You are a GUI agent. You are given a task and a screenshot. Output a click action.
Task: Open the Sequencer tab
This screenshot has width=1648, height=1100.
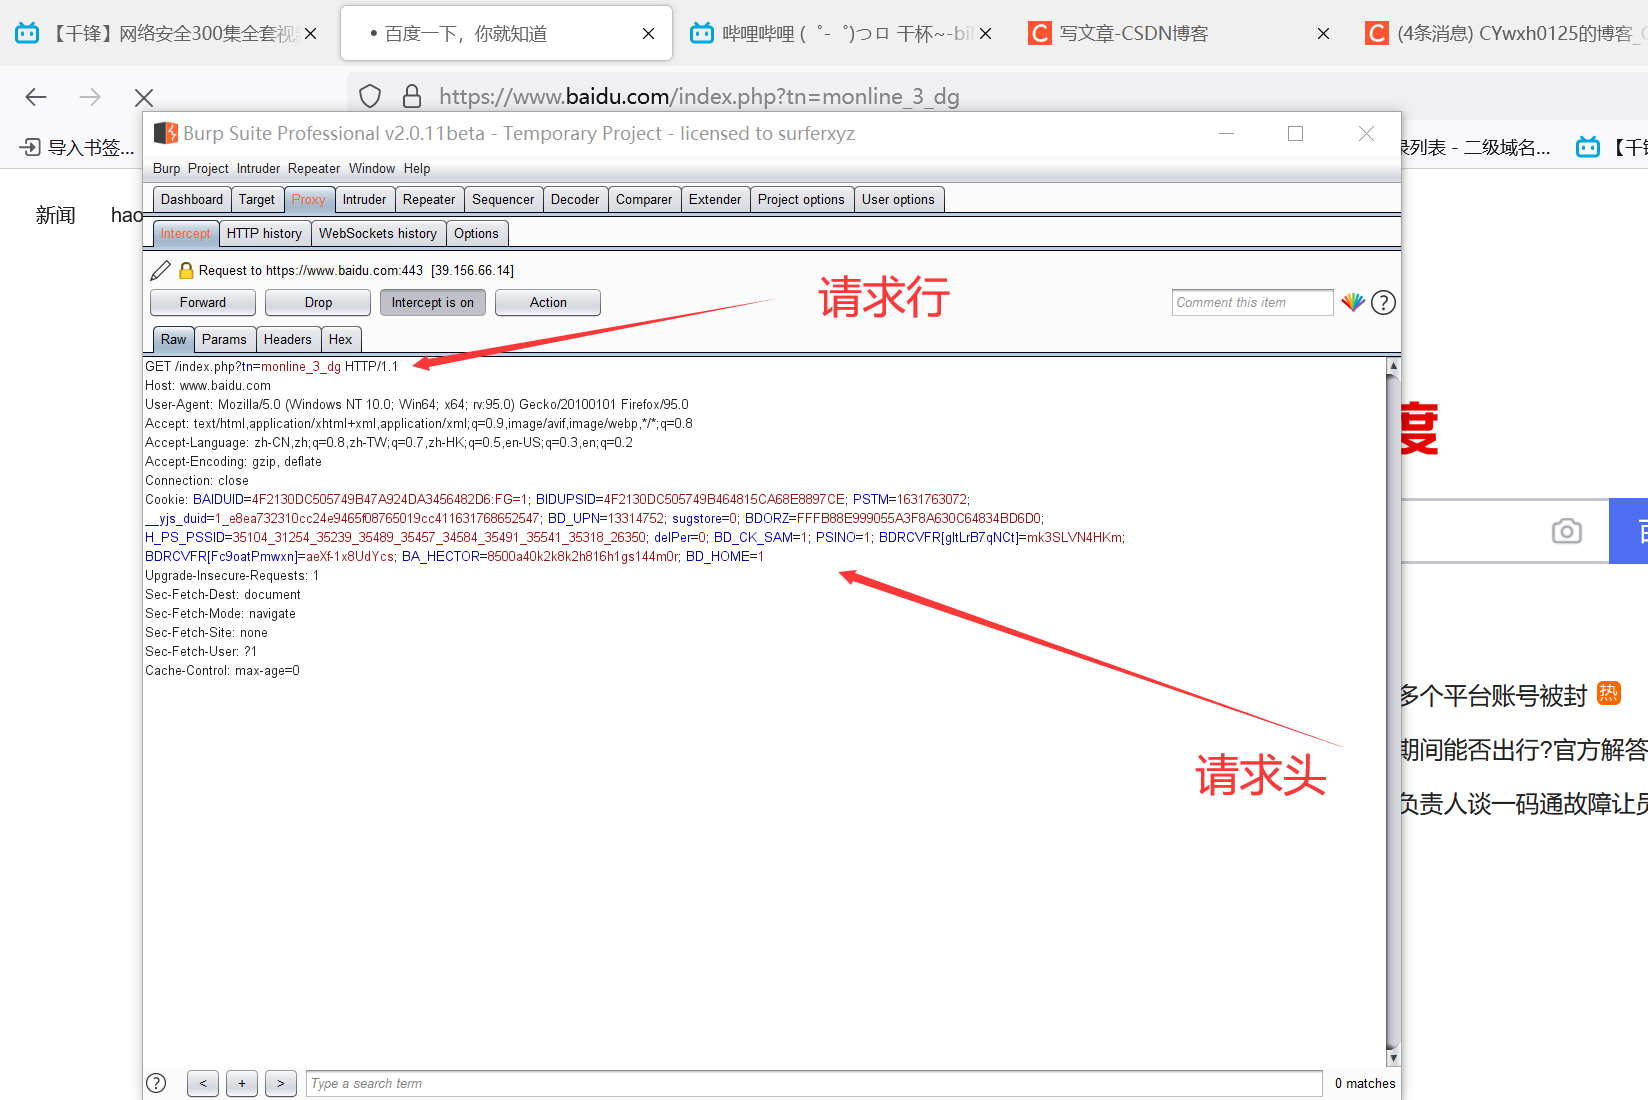[x=503, y=200]
